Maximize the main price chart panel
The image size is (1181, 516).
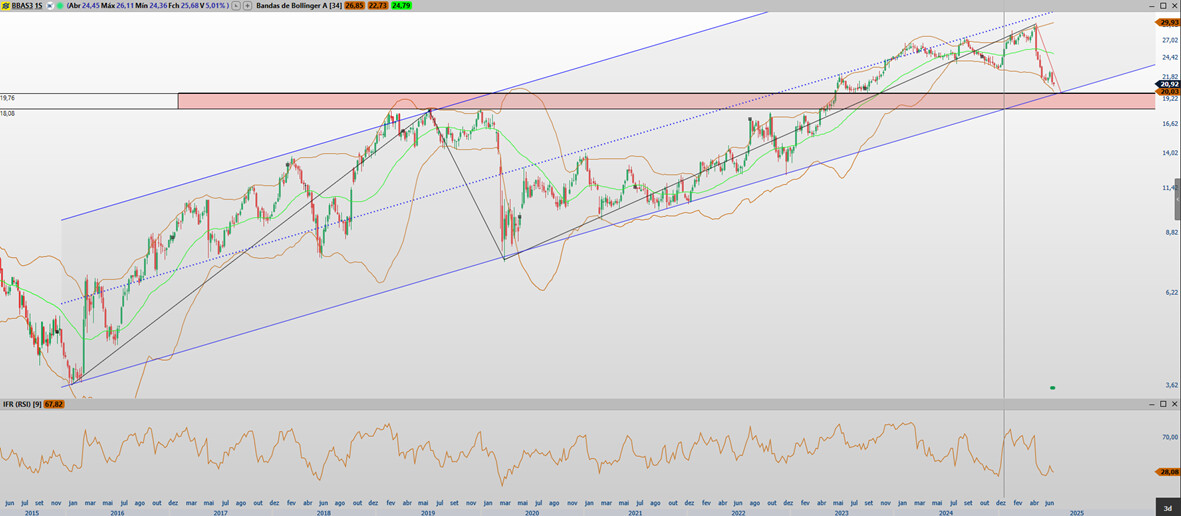tap(1162, 5)
